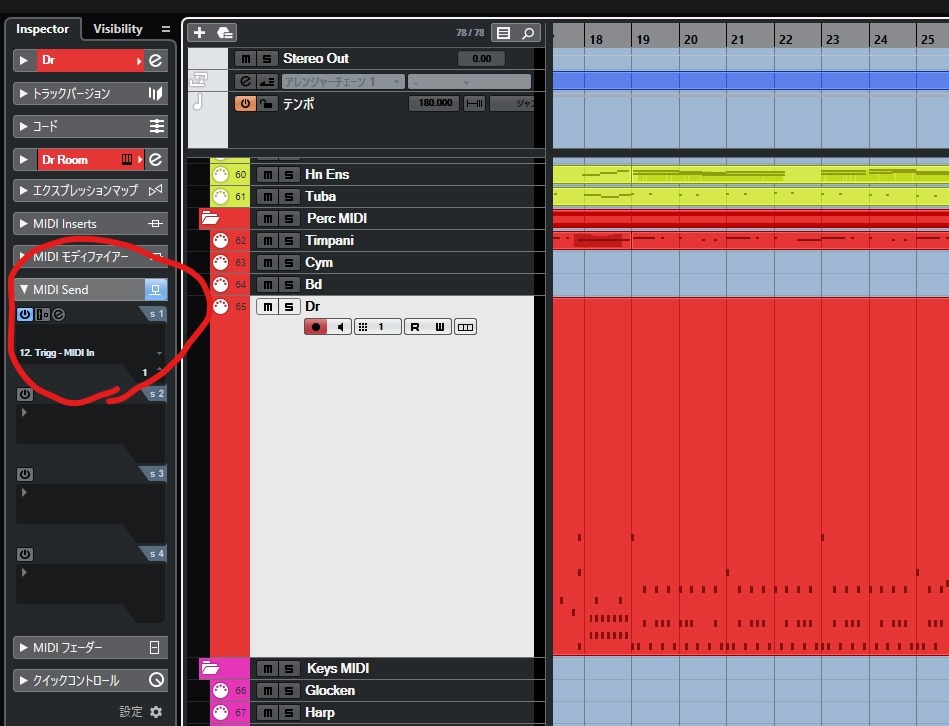The image size is (949, 726).
Task: Click Read automation button on Dr track
Action: (x=415, y=327)
